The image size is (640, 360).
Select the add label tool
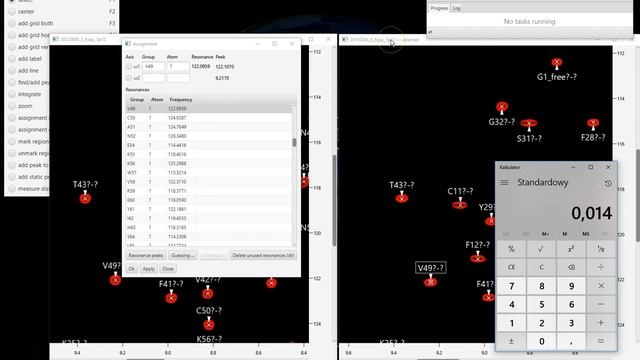pos(12,59)
